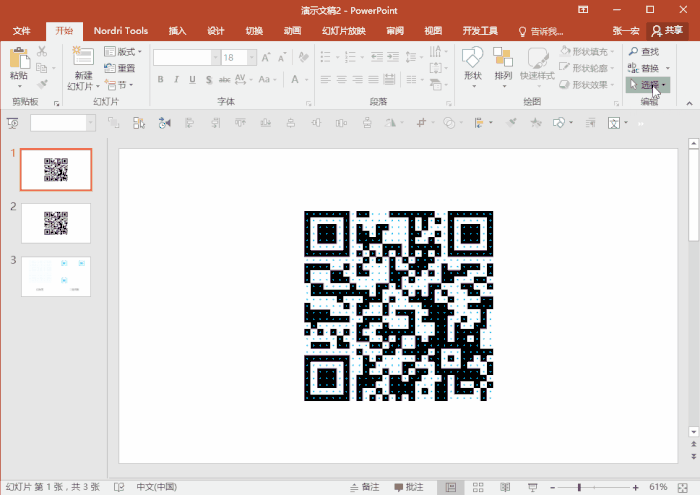Switch to Reading view icon
700x495 pixels.
[505, 487]
